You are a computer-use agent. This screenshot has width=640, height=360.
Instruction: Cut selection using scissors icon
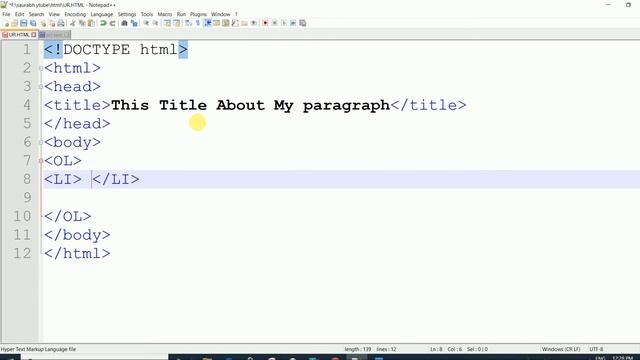[x=72, y=23]
